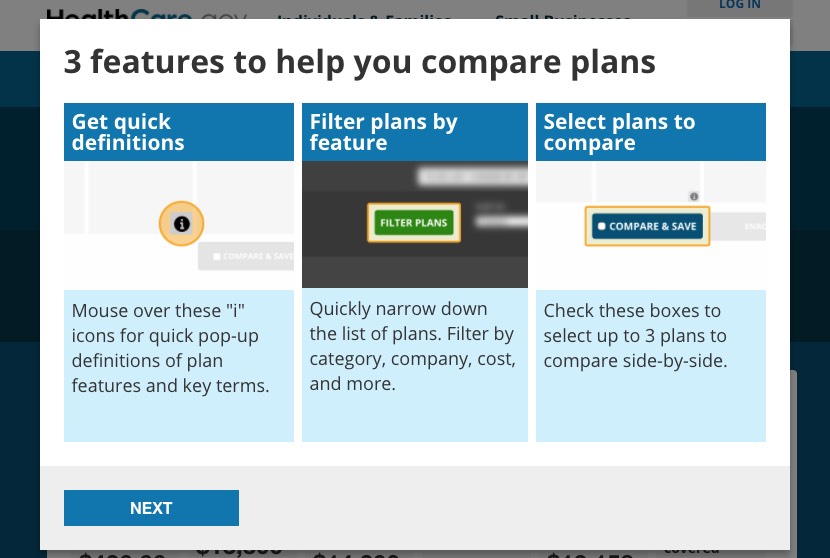This screenshot has height=558, width=830.
Task: Open the Small Businesses menu
Action: point(562,19)
